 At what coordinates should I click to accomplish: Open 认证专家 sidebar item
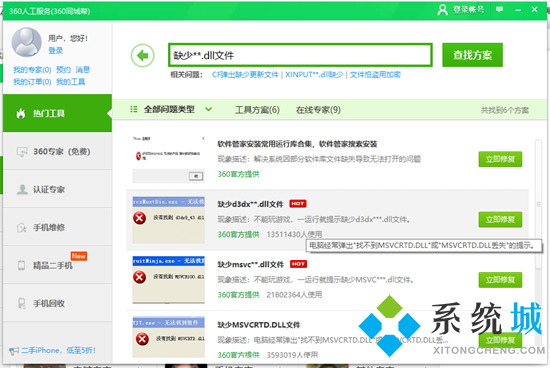click(x=58, y=189)
